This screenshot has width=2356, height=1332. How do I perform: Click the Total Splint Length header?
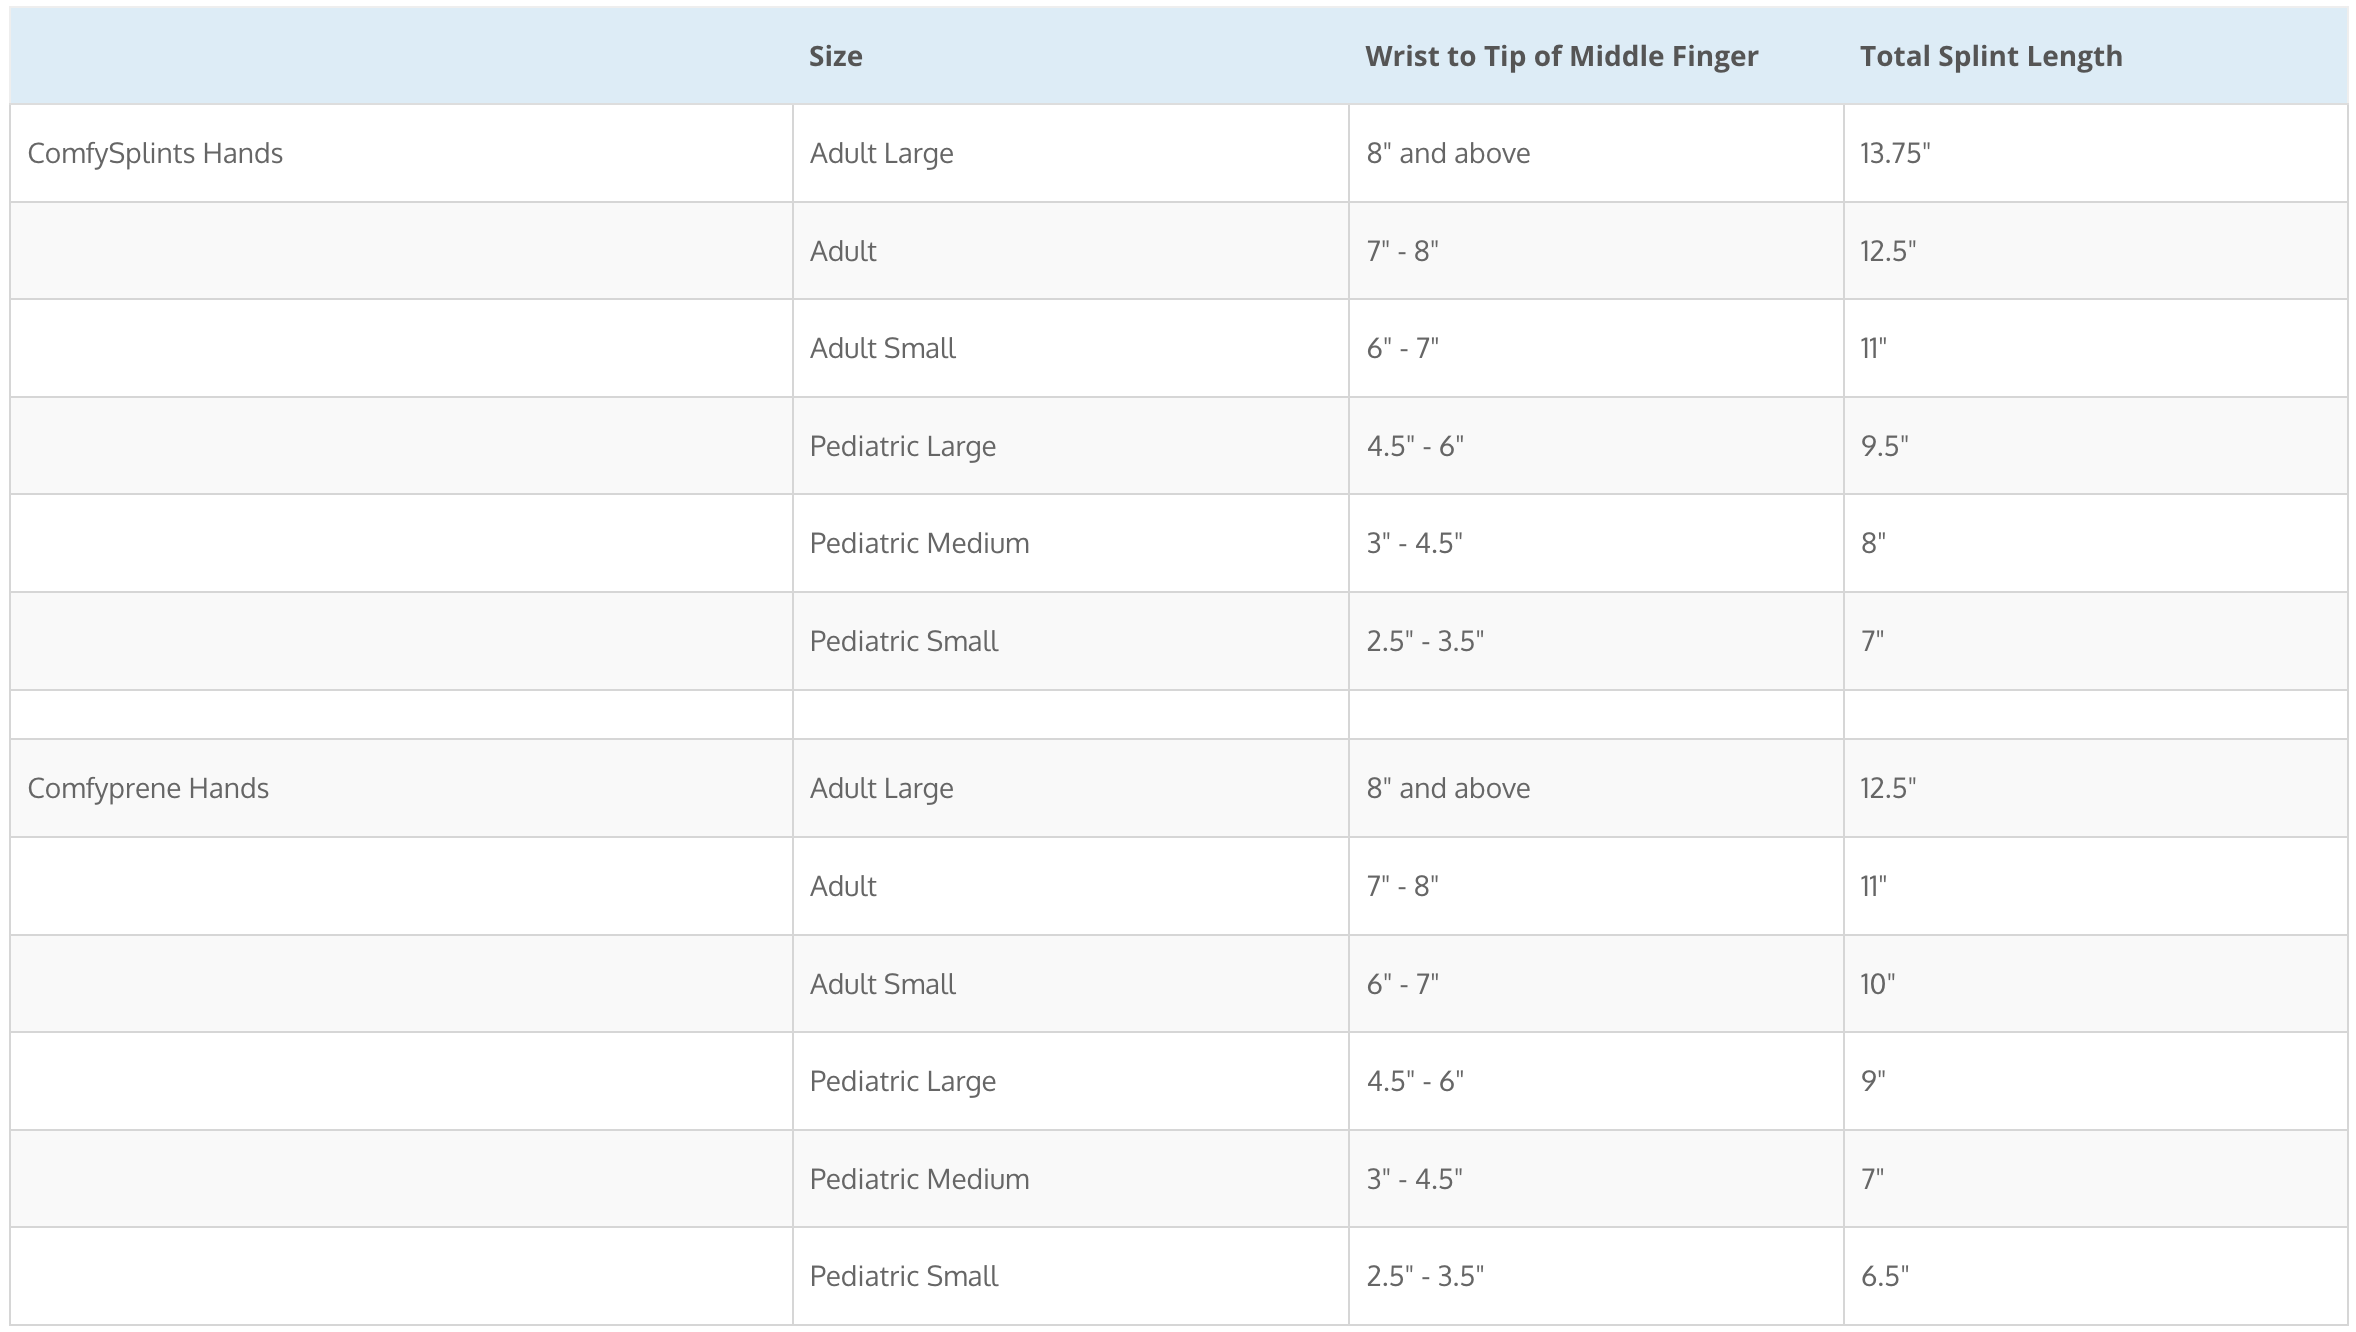[2095, 56]
